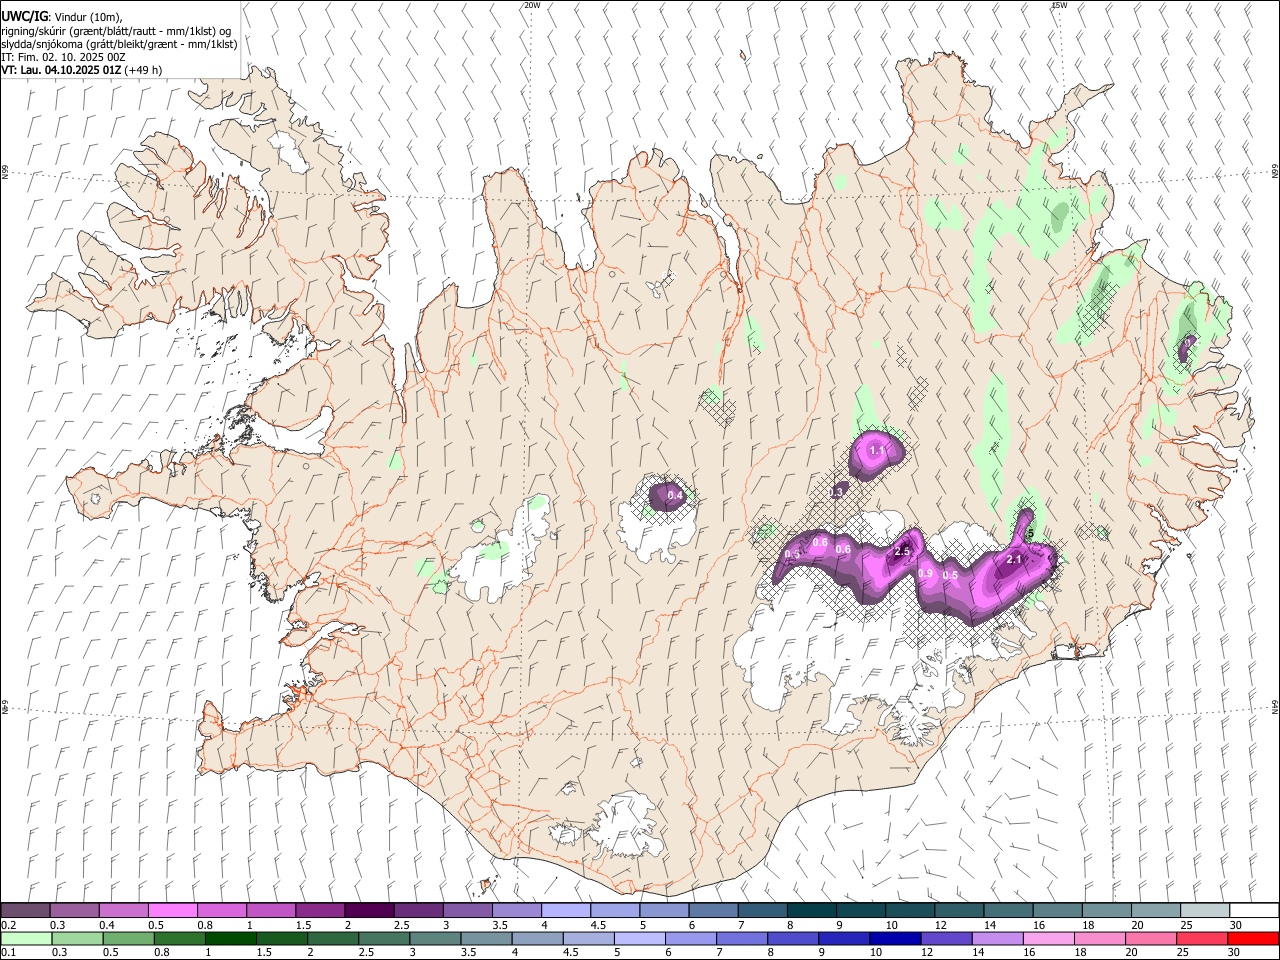Click the bright magenta 0.5 snow legend swatch
This screenshot has width=1280, height=960.
pos(172,910)
